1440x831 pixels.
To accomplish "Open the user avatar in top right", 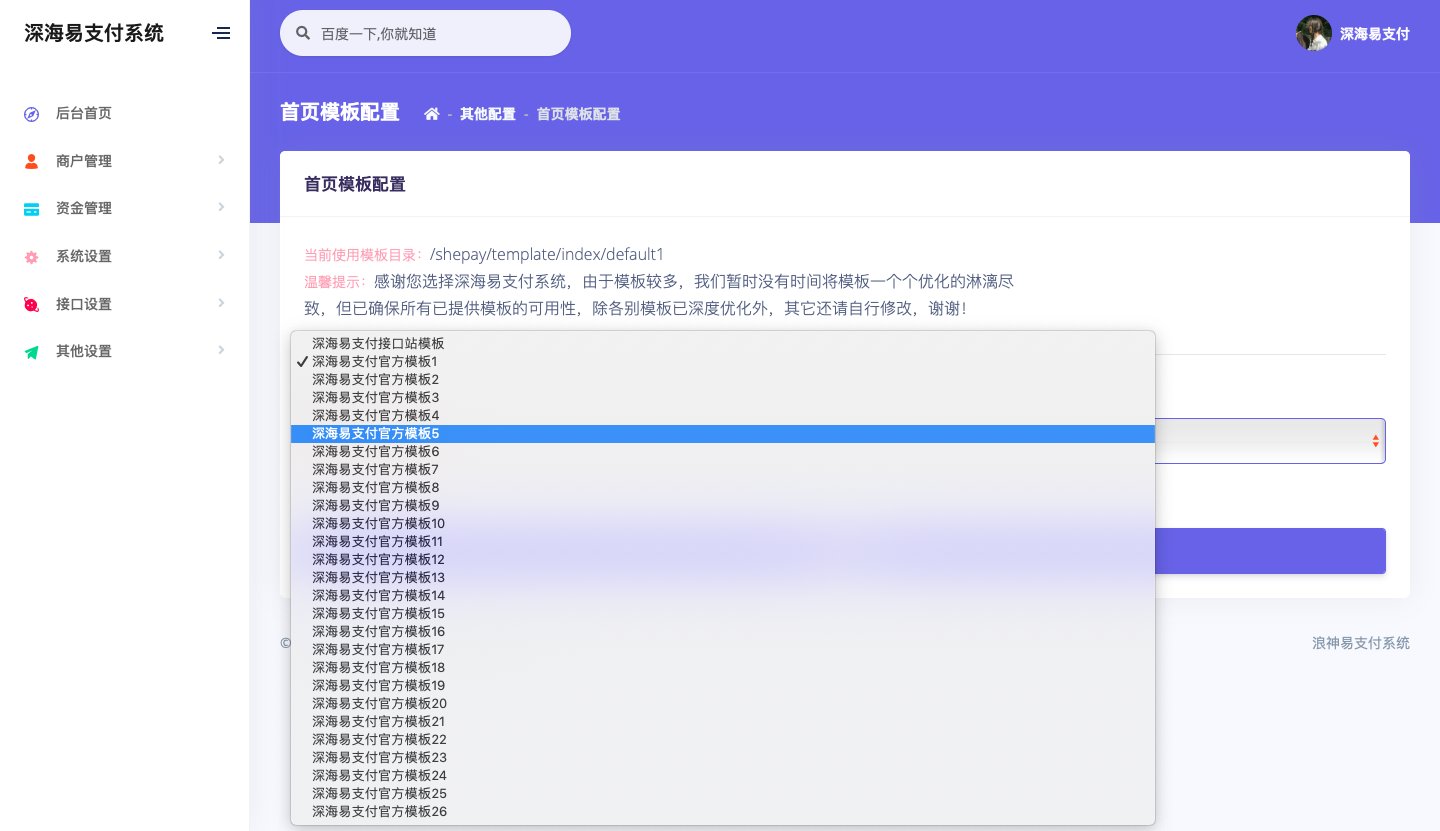I will coord(1313,33).
